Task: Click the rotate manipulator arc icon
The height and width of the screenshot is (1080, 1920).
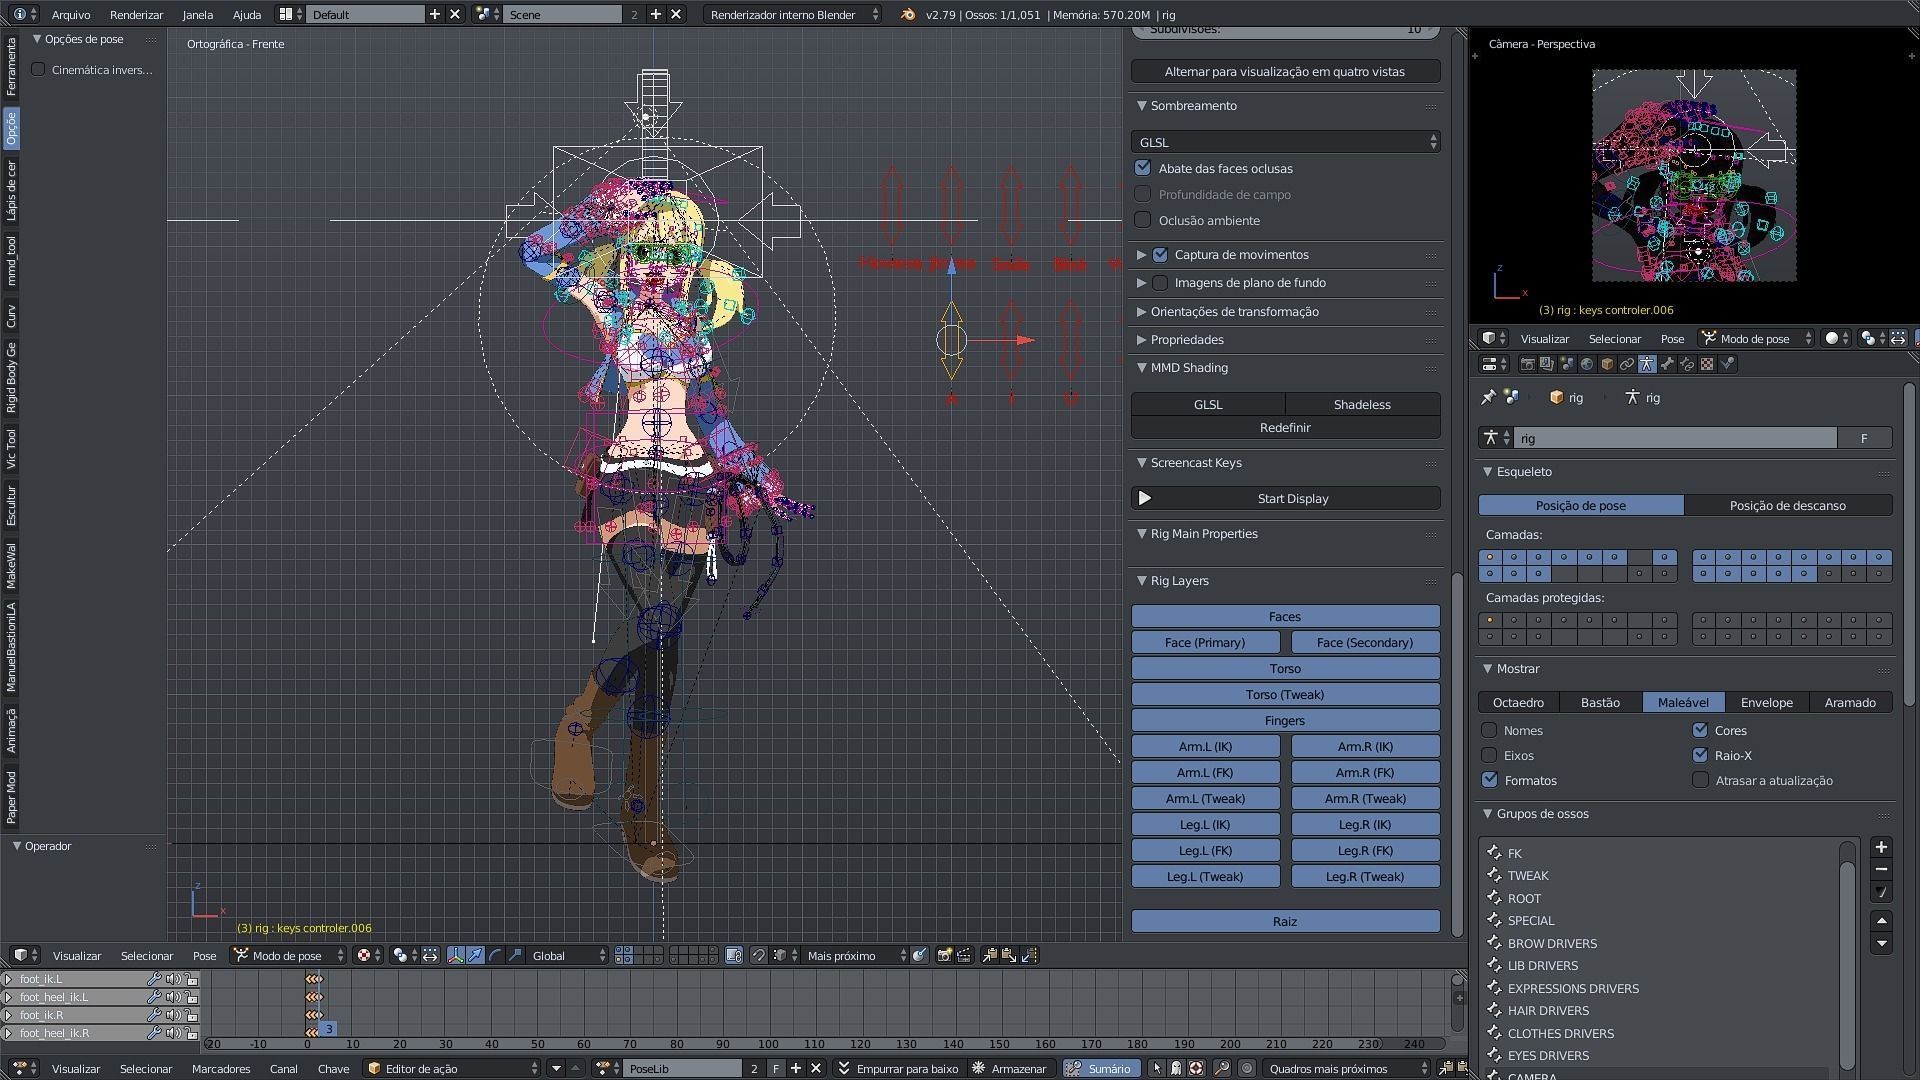Action: click(495, 955)
